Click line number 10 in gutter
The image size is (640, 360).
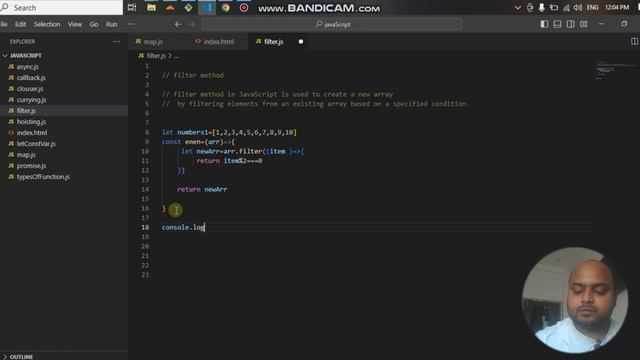[x=145, y=151]
